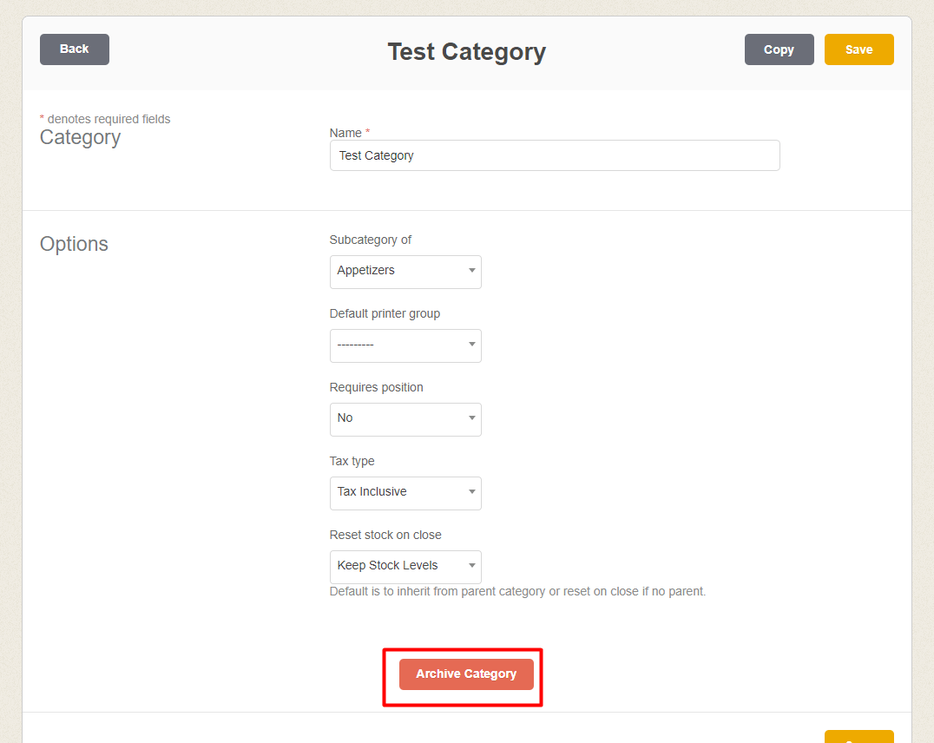The image size is (934, 743).
Task: Open the Reset stock on close dropdown
Action: [x=405, y=567]
